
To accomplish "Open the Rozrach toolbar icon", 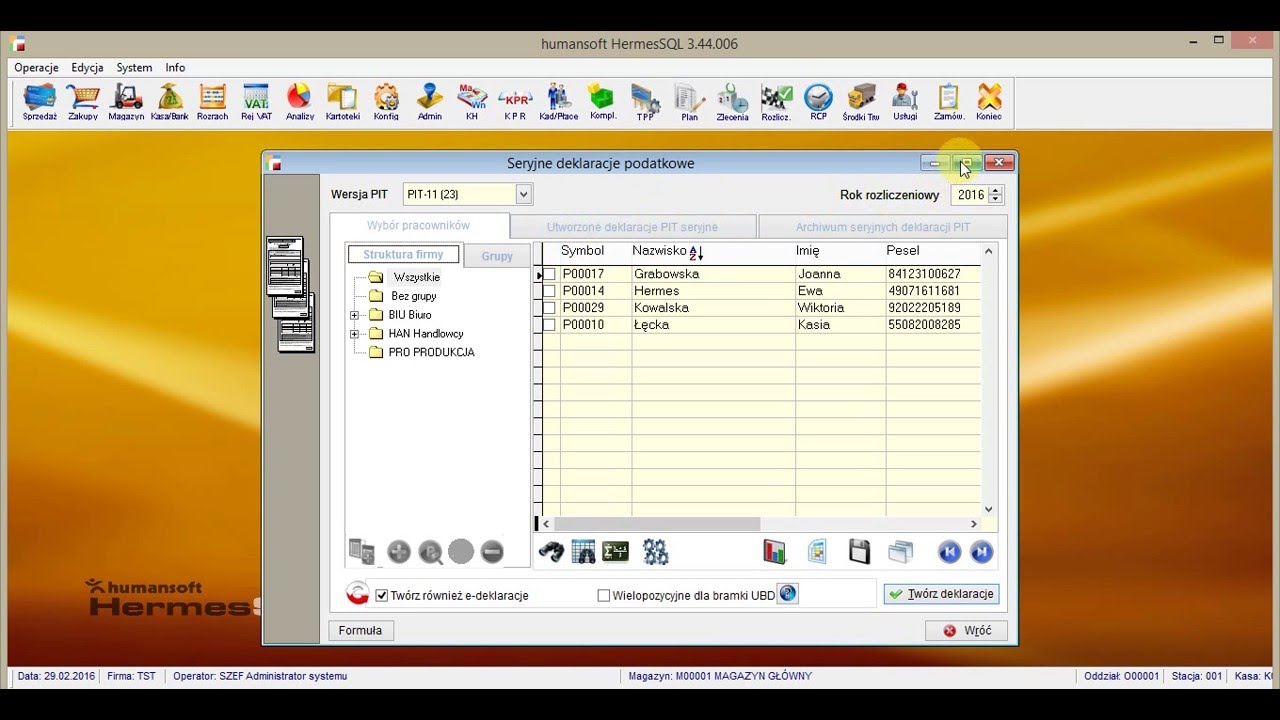I will coord(212,103).
